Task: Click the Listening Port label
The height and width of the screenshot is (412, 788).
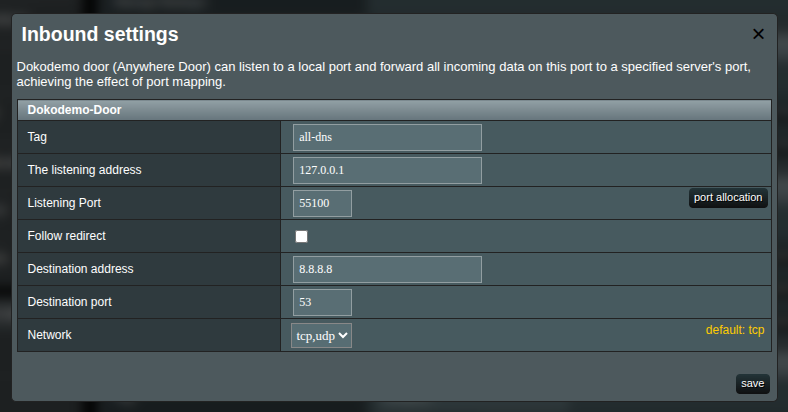Action: point(64,202)
